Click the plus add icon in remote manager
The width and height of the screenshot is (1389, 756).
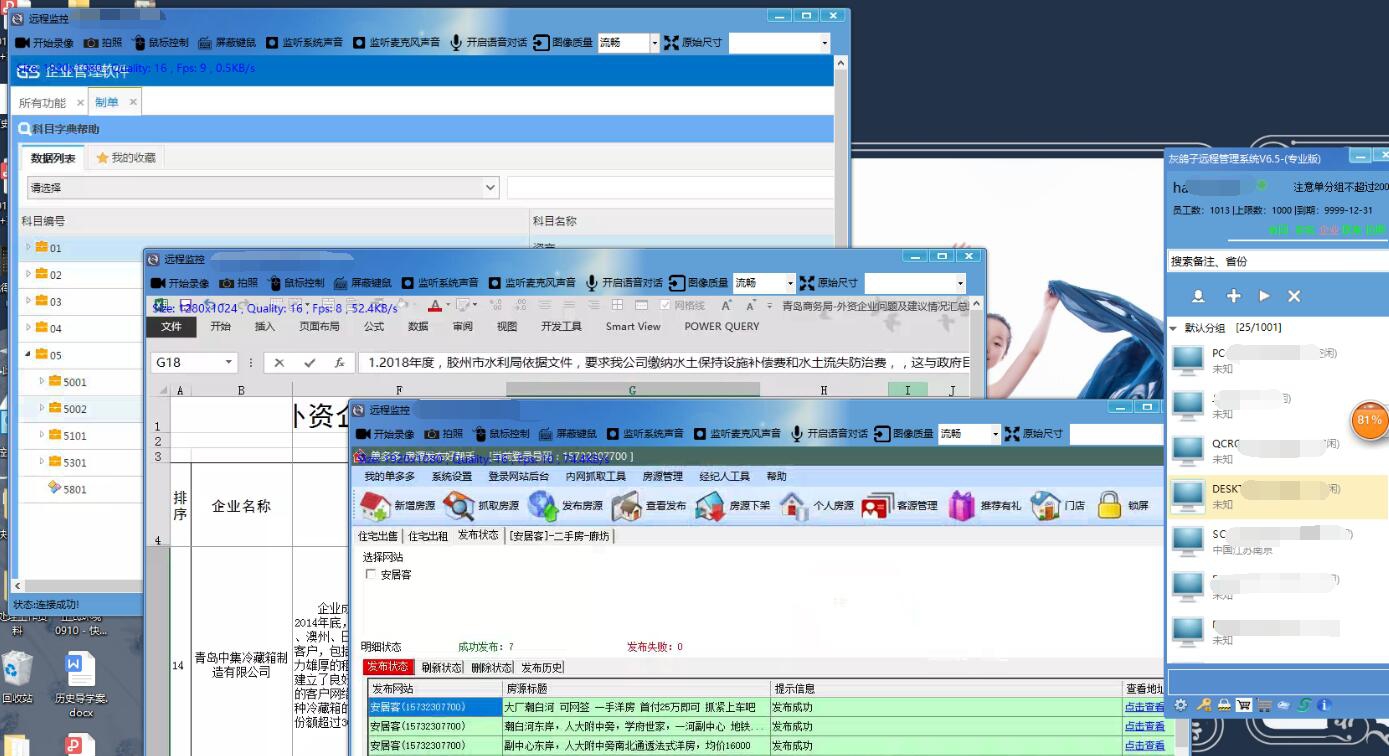(x=1234, y=296)
